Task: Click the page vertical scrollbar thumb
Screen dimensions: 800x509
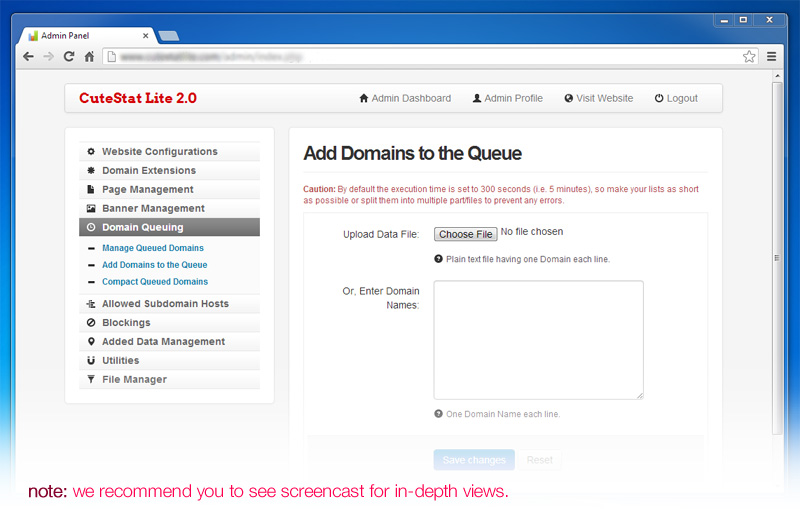Action: coord(777,258)
